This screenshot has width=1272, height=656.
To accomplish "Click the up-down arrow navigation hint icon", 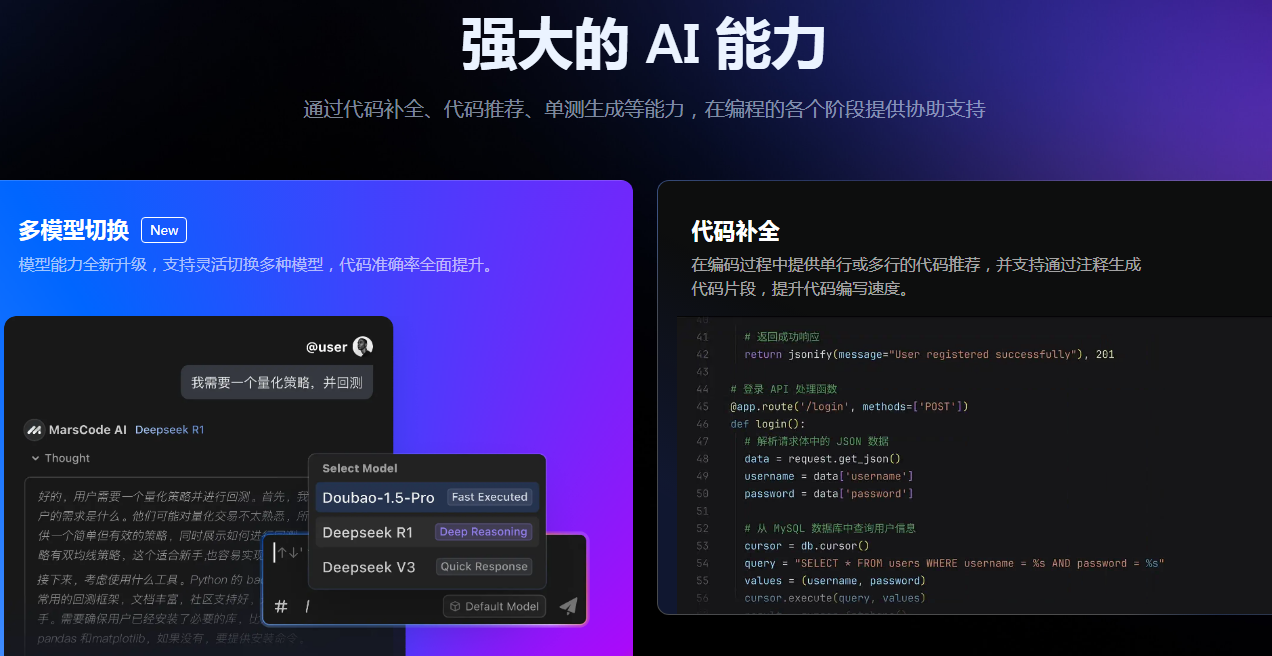I will tap(290, 551).
